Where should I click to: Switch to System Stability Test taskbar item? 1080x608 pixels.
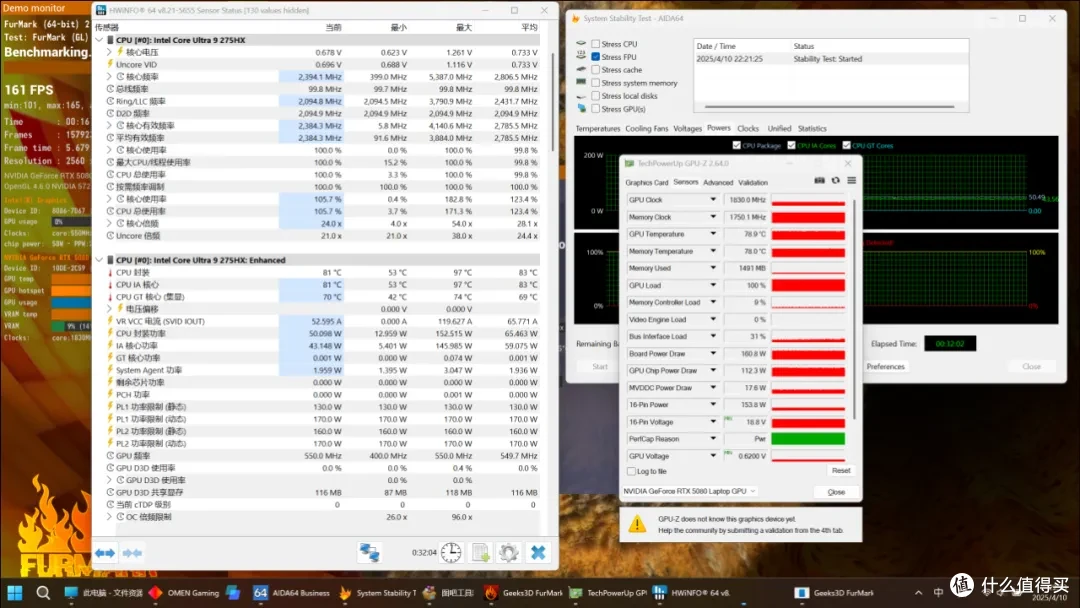click(378, 593)
